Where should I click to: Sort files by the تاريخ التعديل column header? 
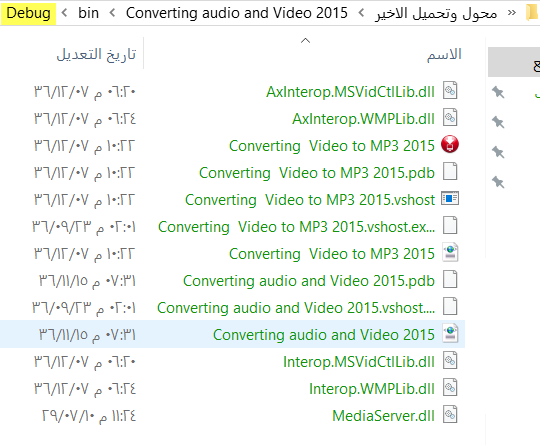coord(96,54)
